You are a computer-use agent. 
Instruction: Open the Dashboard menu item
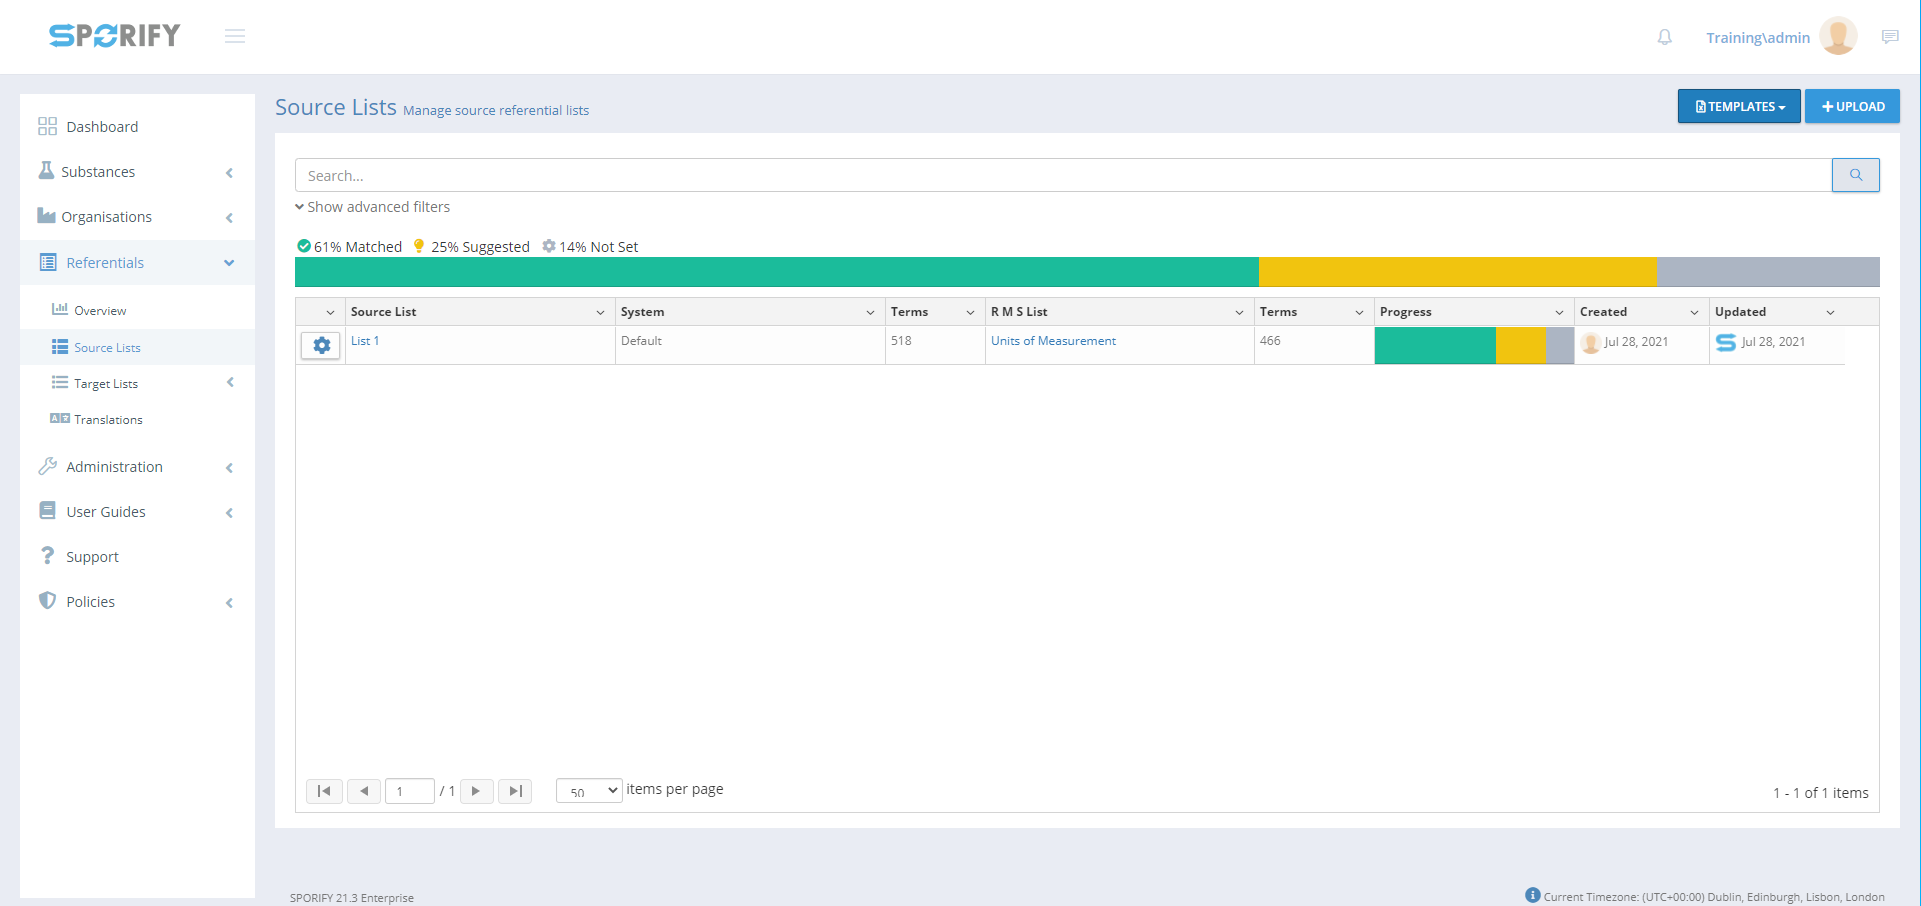(x=102, y=127)
